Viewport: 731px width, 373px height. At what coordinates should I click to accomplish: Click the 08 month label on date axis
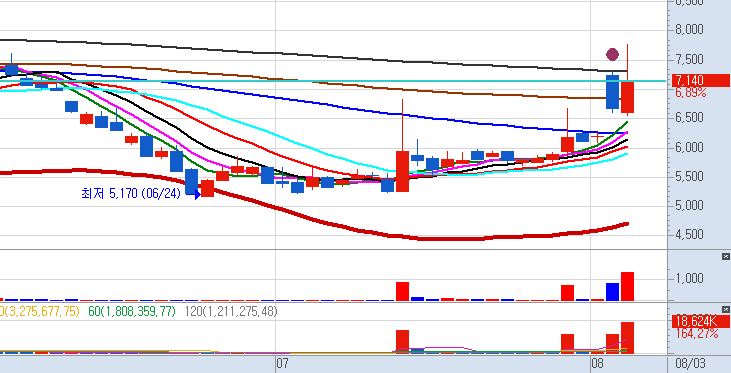[x=597, y=364]
